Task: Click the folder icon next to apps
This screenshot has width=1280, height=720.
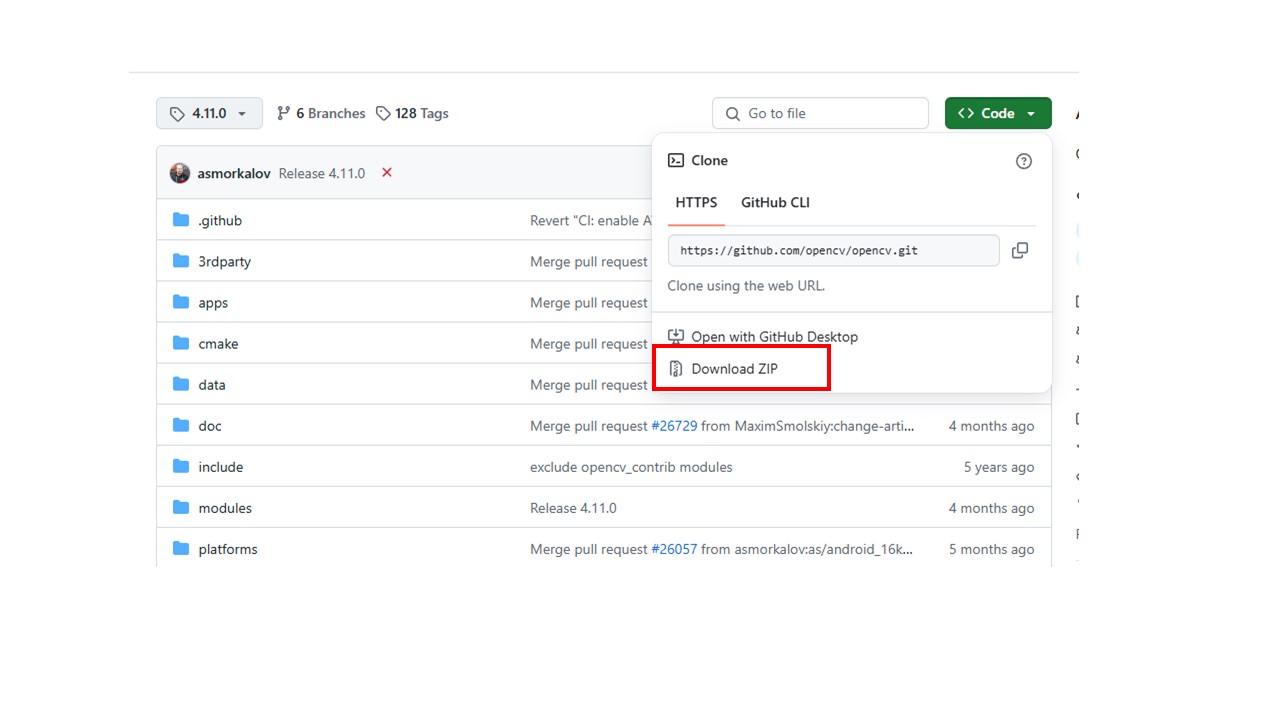Action: tap(181, 302)
